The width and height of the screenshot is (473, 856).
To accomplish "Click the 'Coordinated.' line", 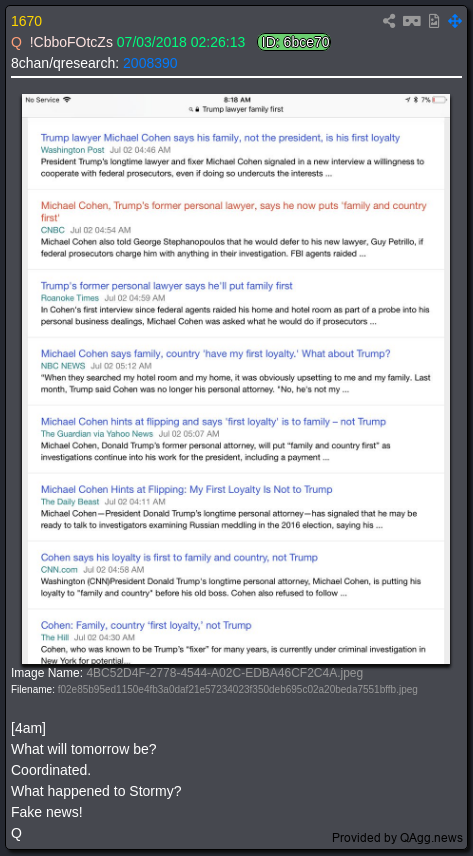I will click(x=51, y=770).
